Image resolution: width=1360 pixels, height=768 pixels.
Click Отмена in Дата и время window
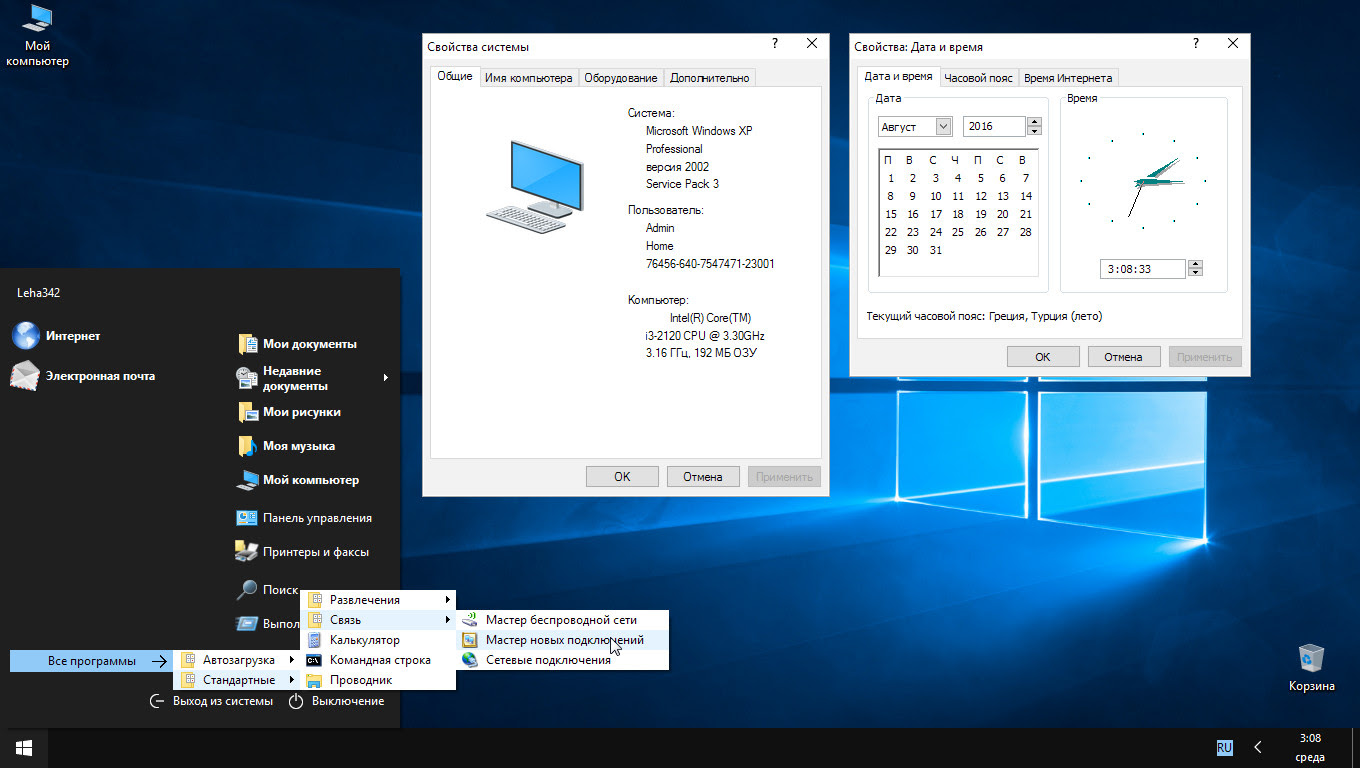pos(1123,357)
